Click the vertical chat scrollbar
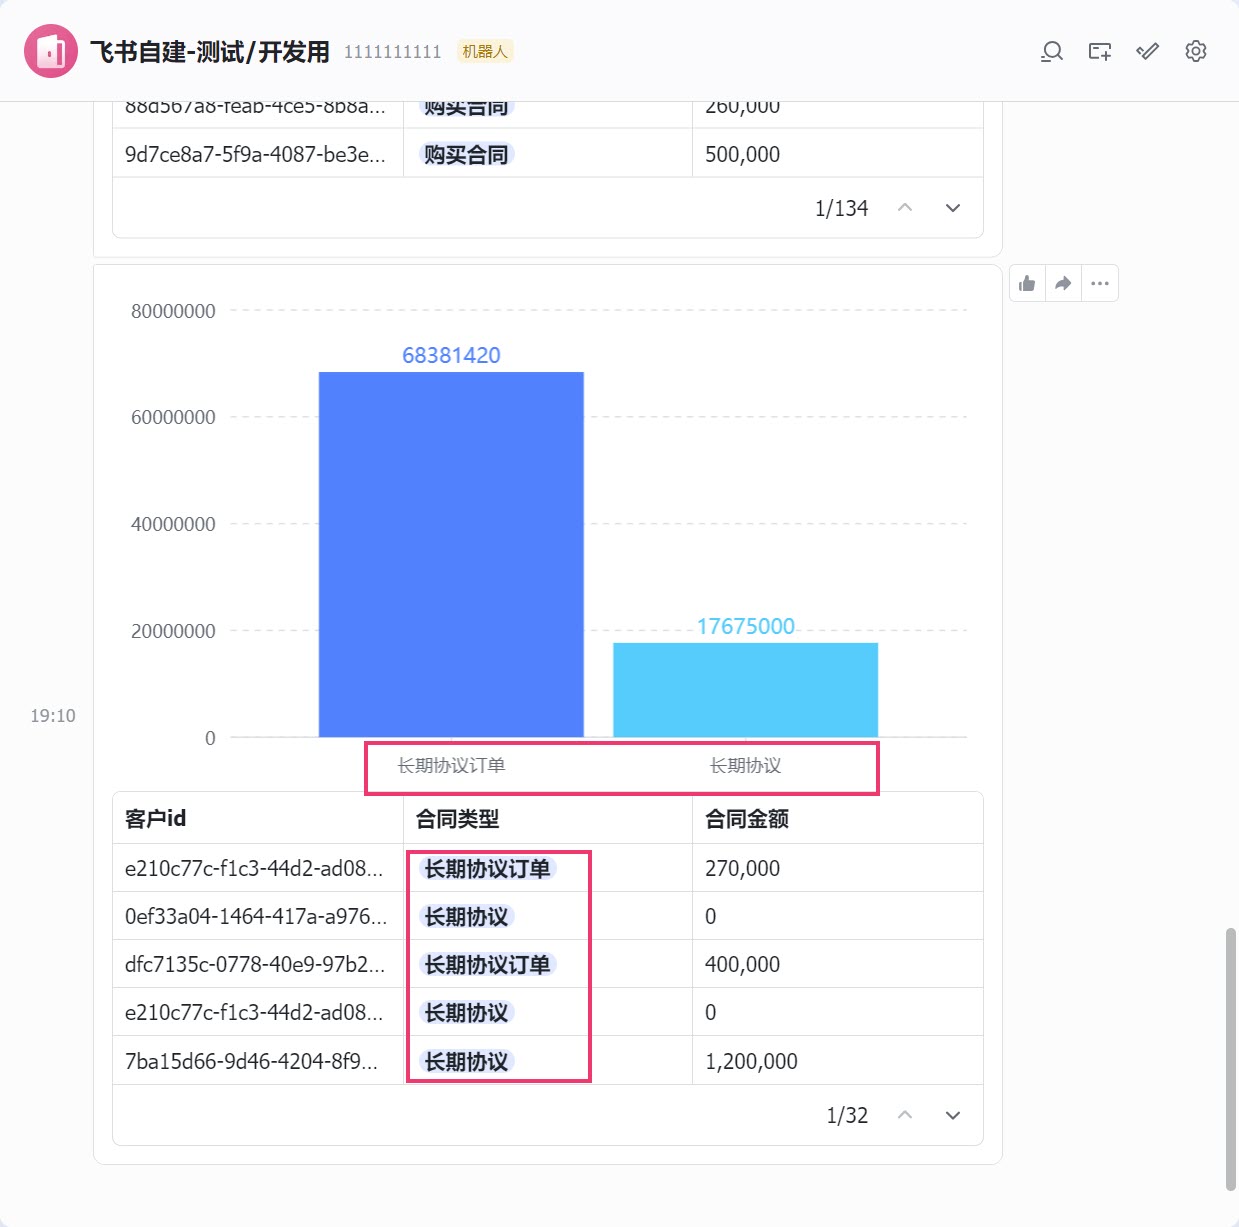The height and width of the screenshot is (1227, 1239). point(1231,1059)
